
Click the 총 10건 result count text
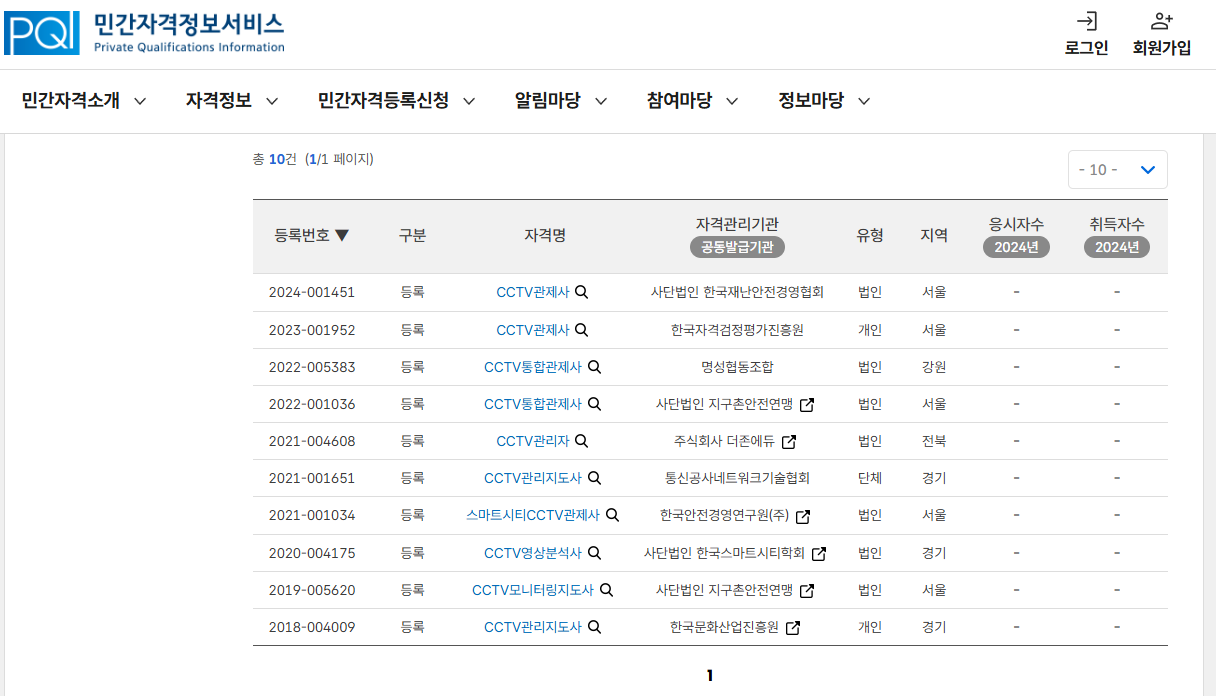[x=275, y=158]
